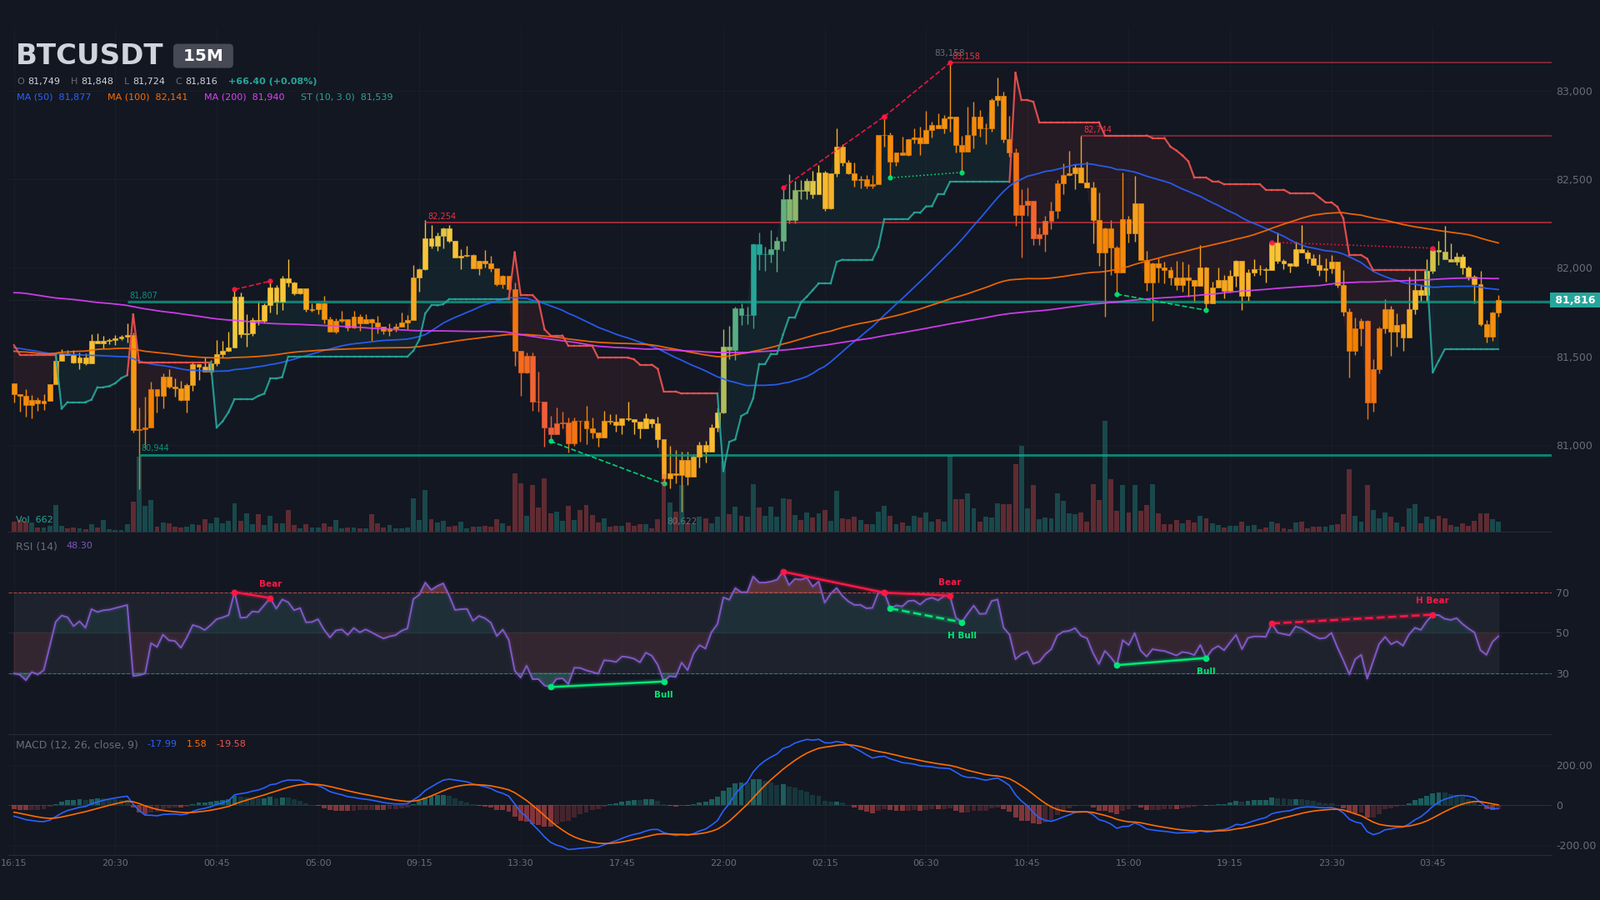Select the 15M timeframe badge

(x=203, y=56)
